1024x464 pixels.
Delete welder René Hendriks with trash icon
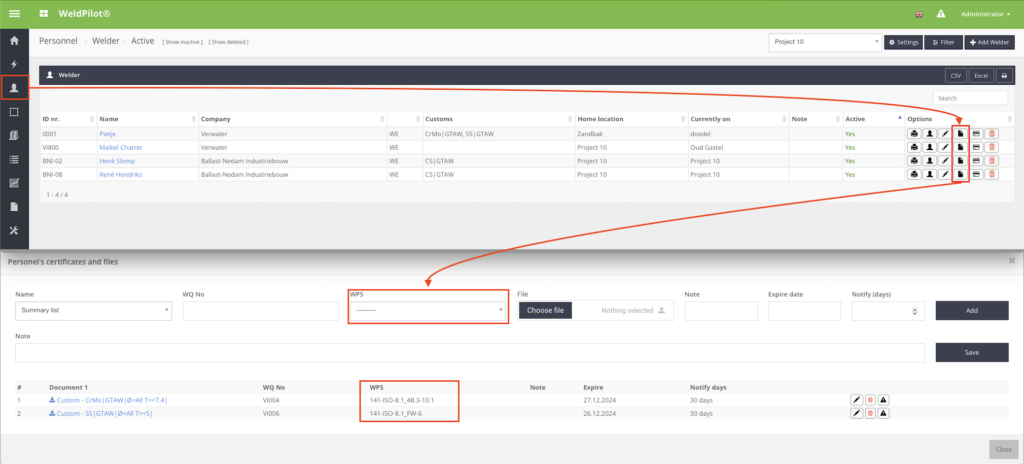(x=991, y=174)
